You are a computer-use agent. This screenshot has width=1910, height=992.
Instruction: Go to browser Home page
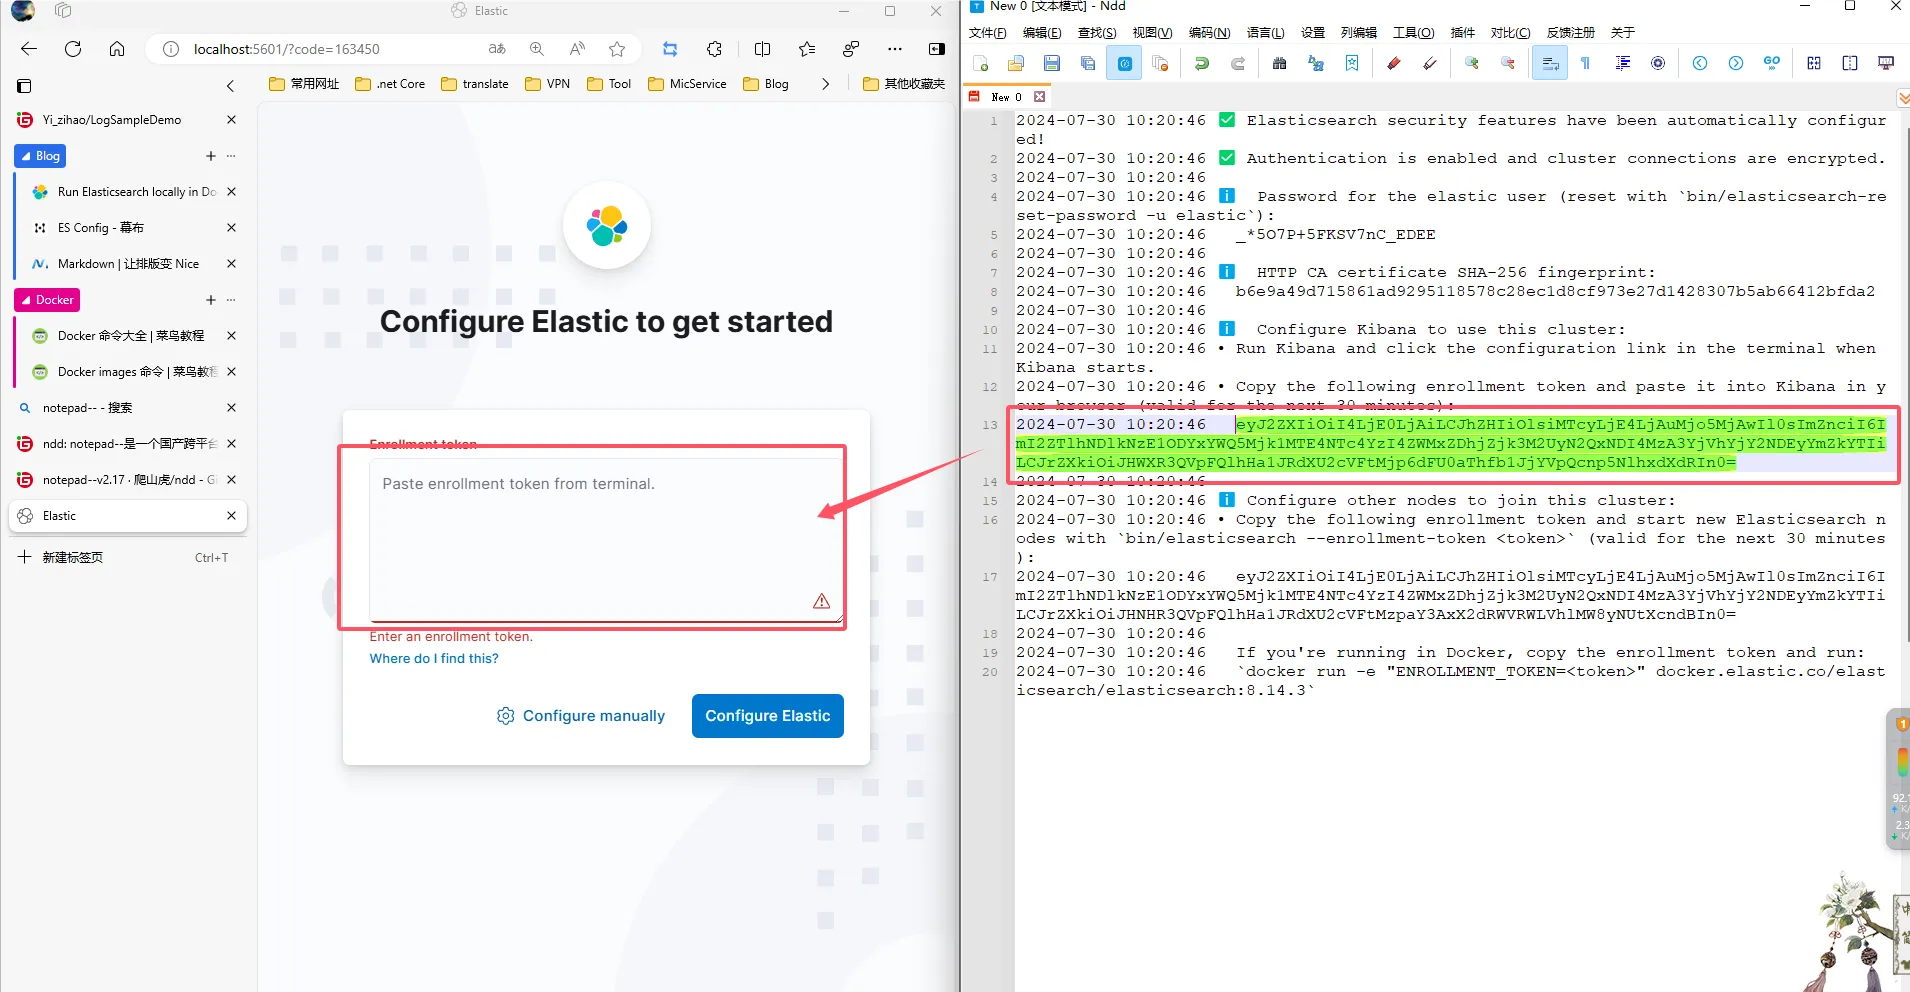pyautogui.click(x=117, y=49)
